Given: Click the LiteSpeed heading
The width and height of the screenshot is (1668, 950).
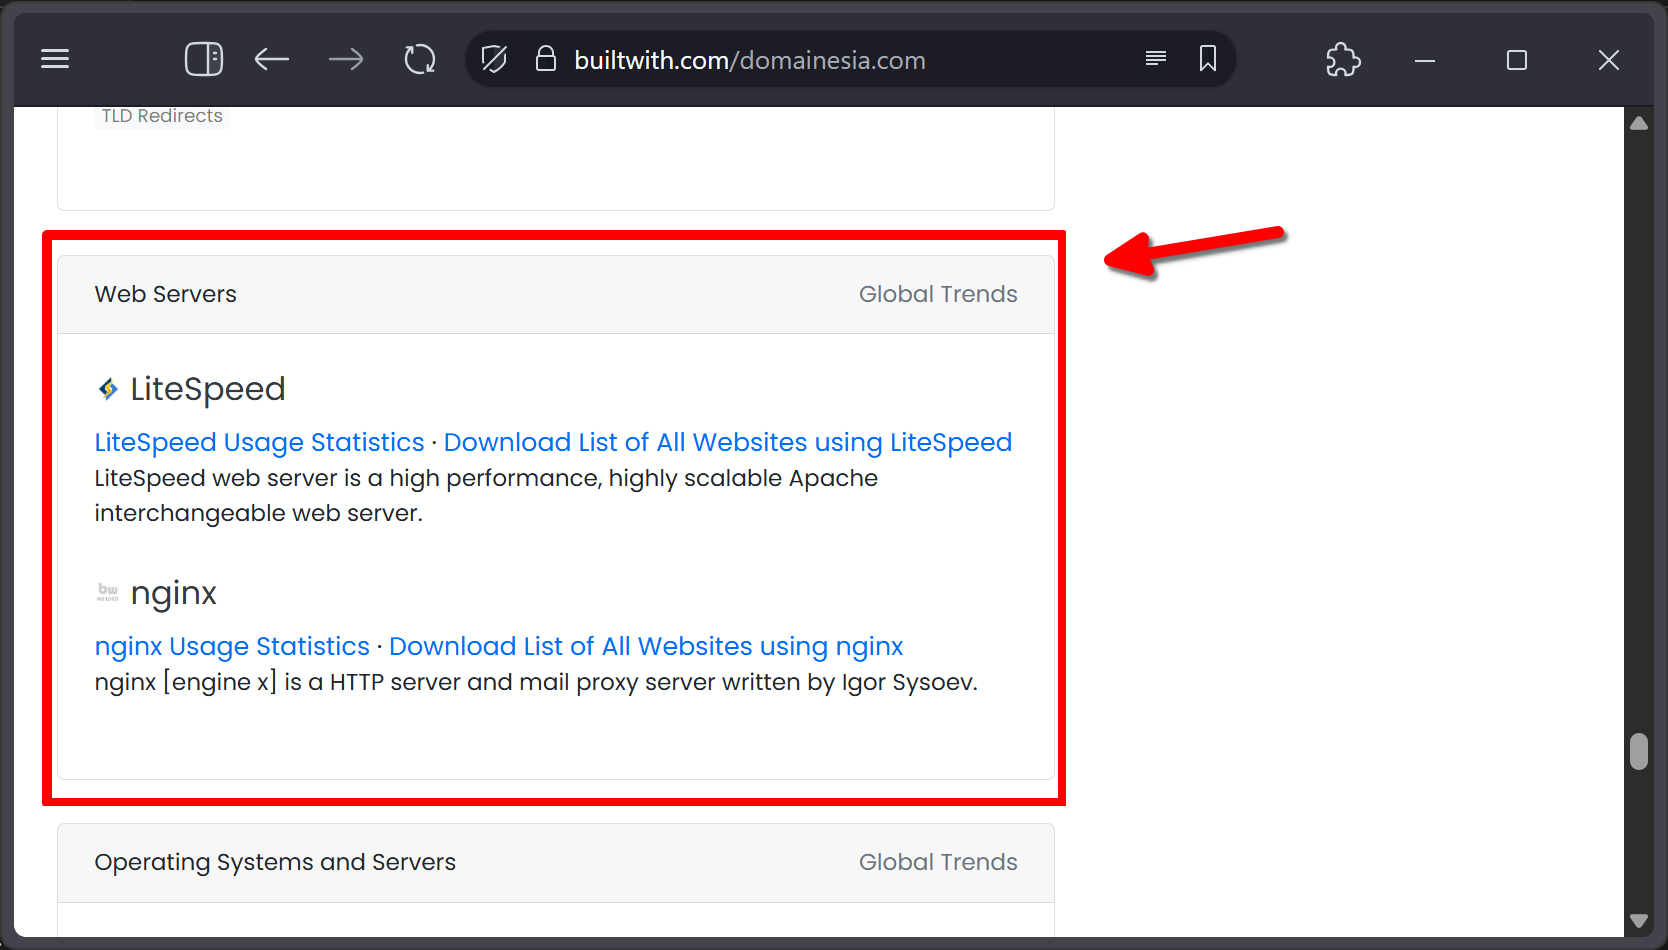Looking at the screenshot, I should pos(208,388).
